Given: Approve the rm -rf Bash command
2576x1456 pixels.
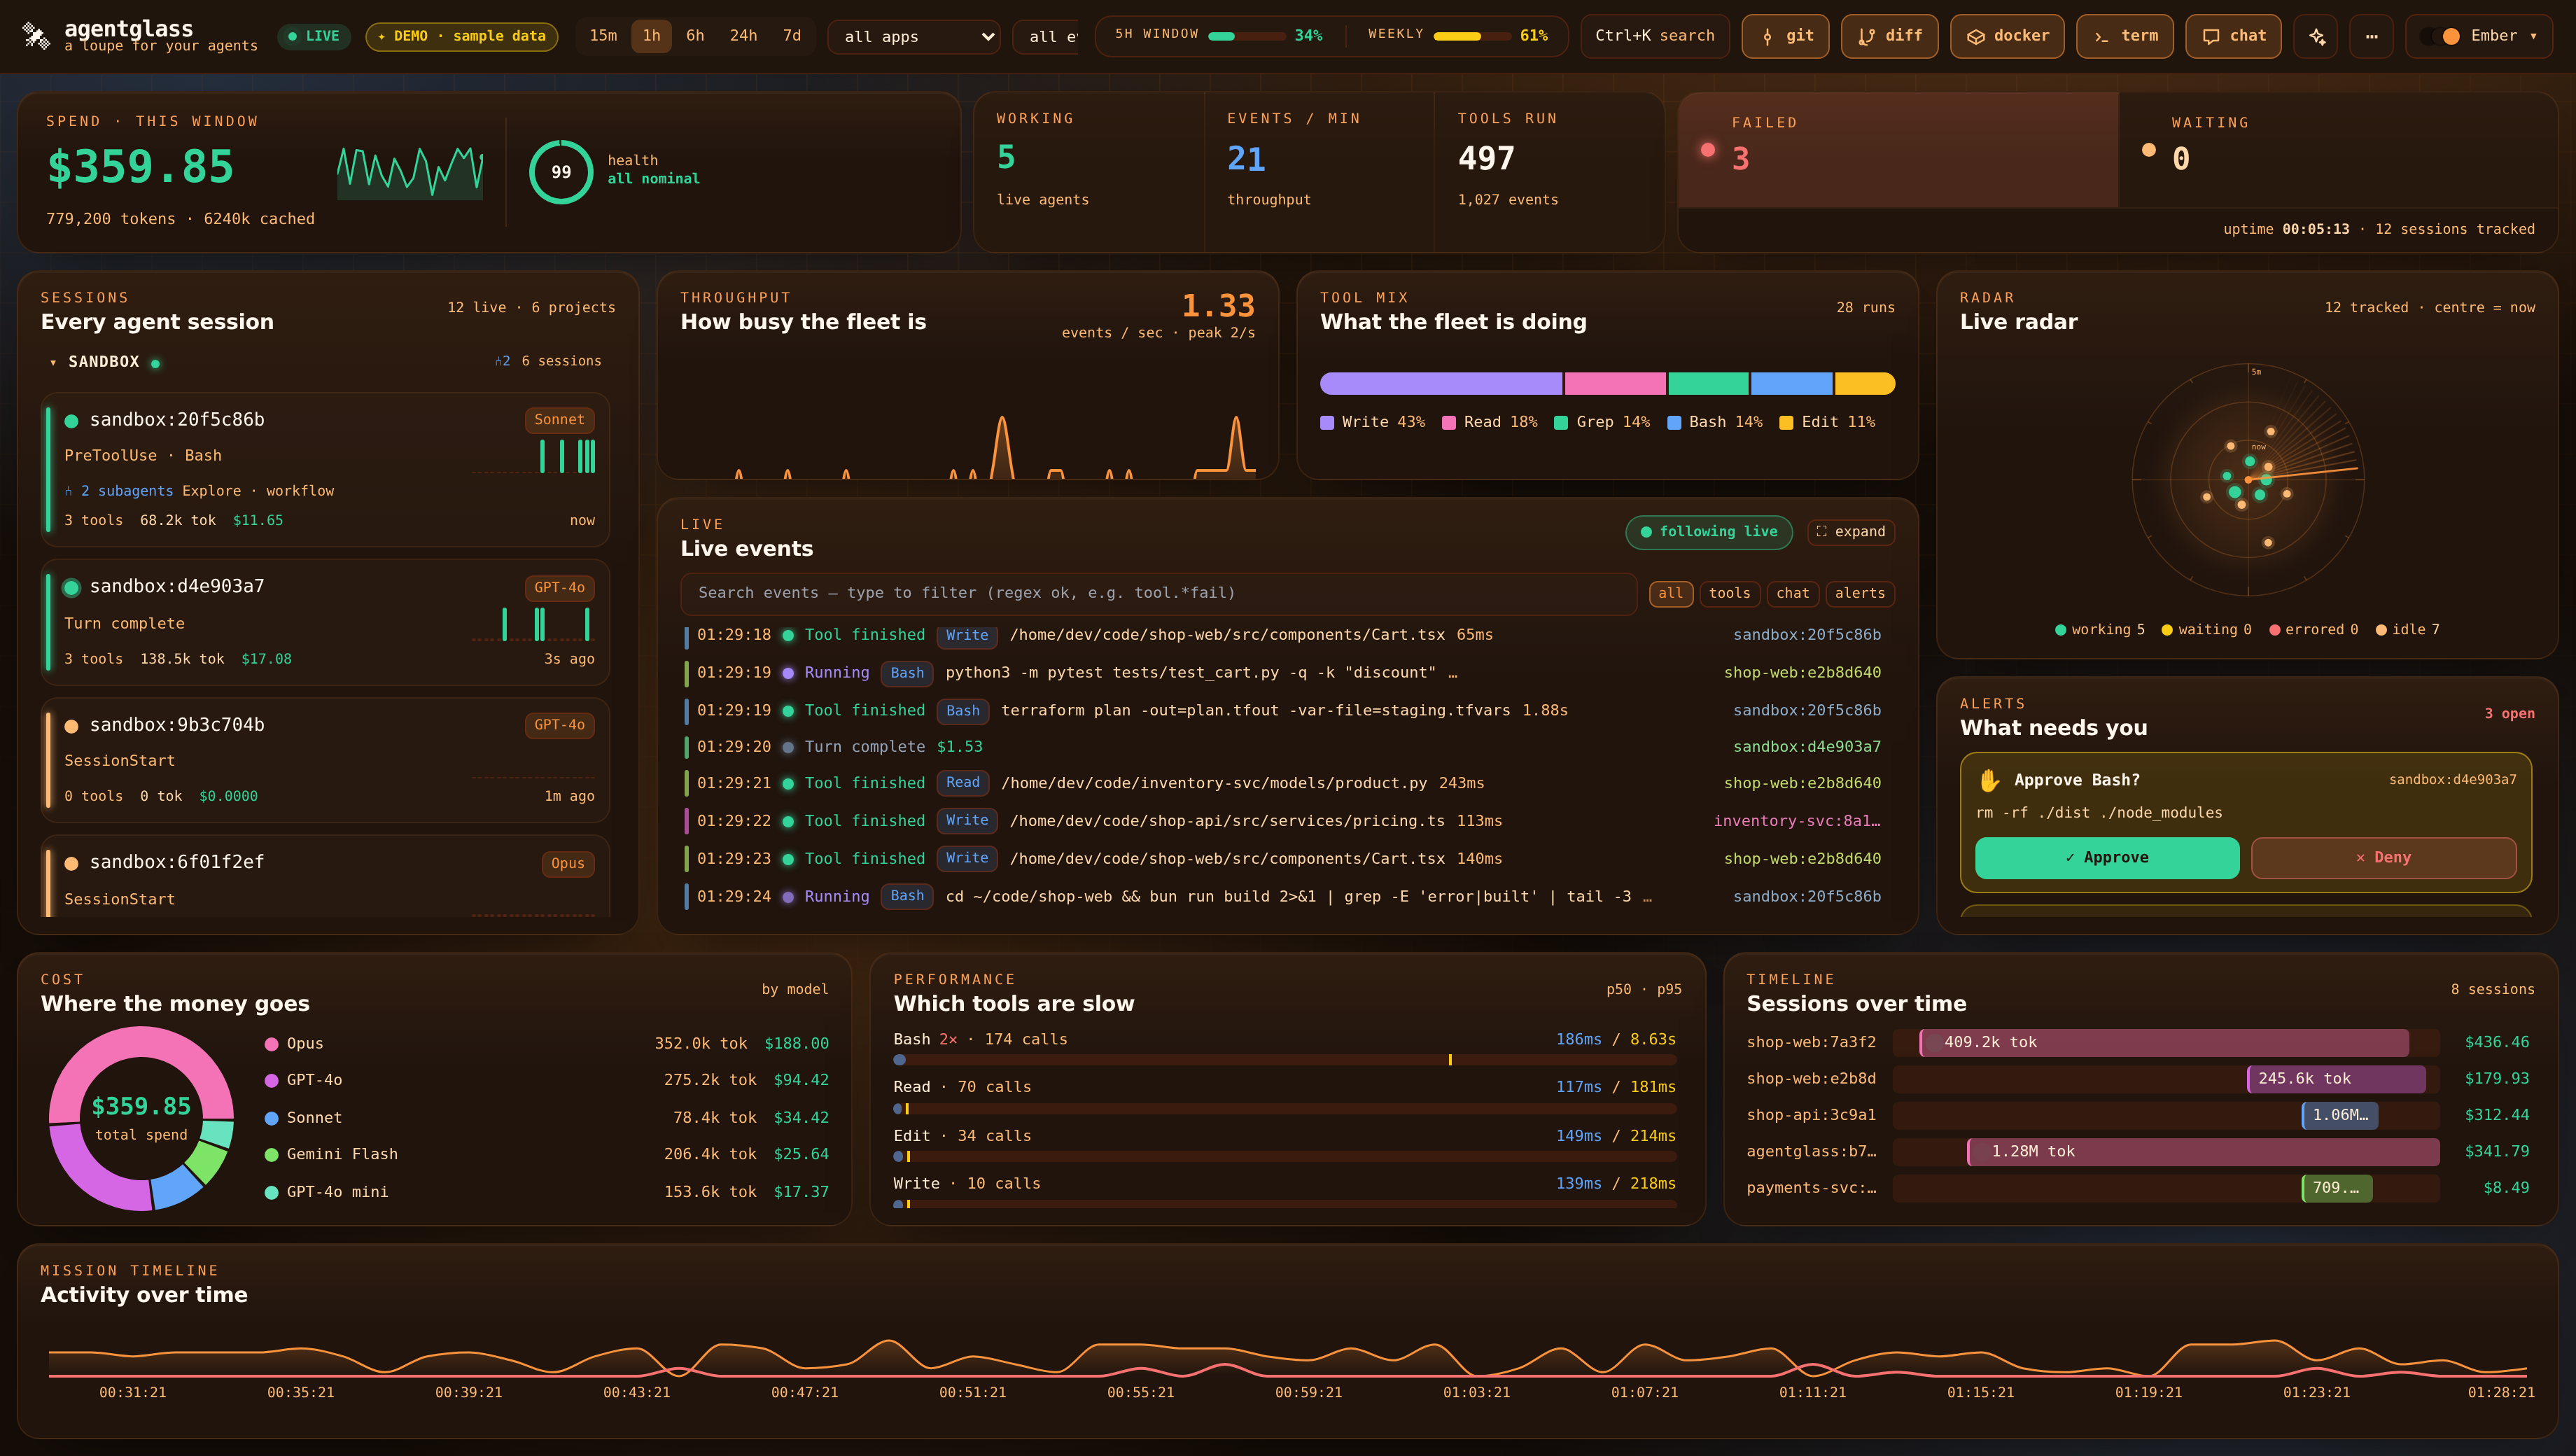Looking at the screenshot, I should [2106, 858].
